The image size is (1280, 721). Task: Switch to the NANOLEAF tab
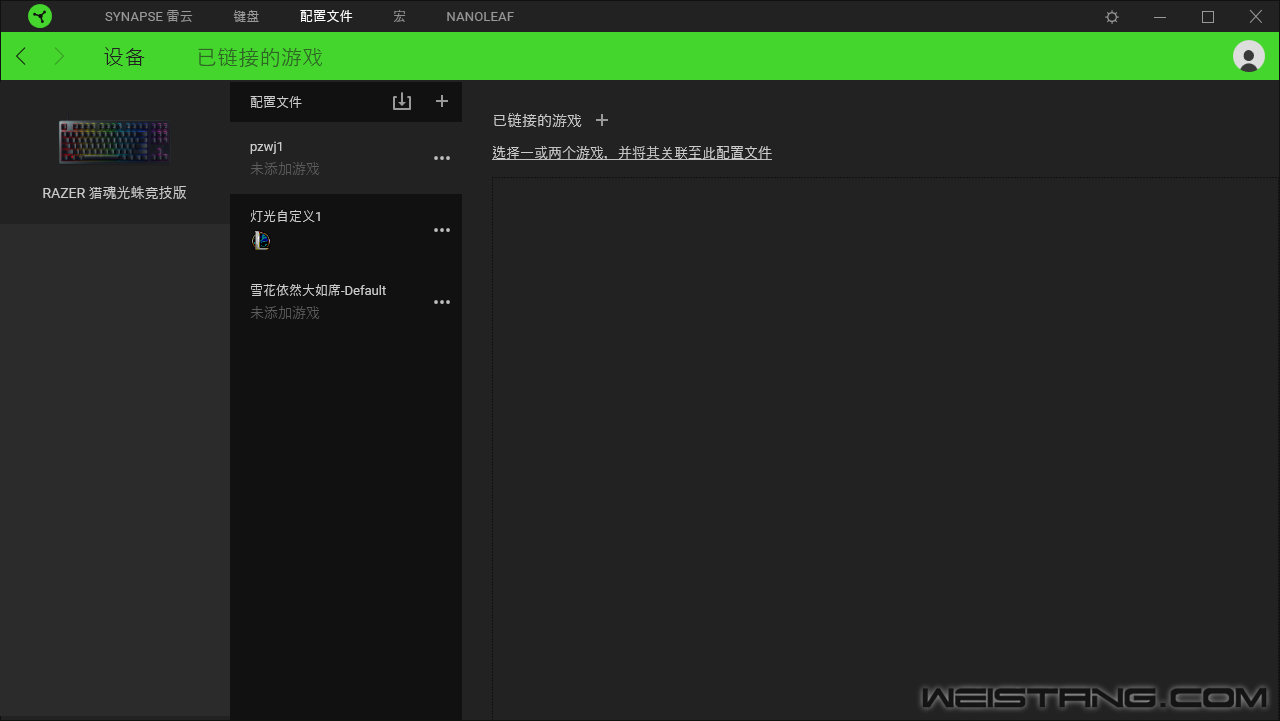pyautogui.click(x=480, y=17)
